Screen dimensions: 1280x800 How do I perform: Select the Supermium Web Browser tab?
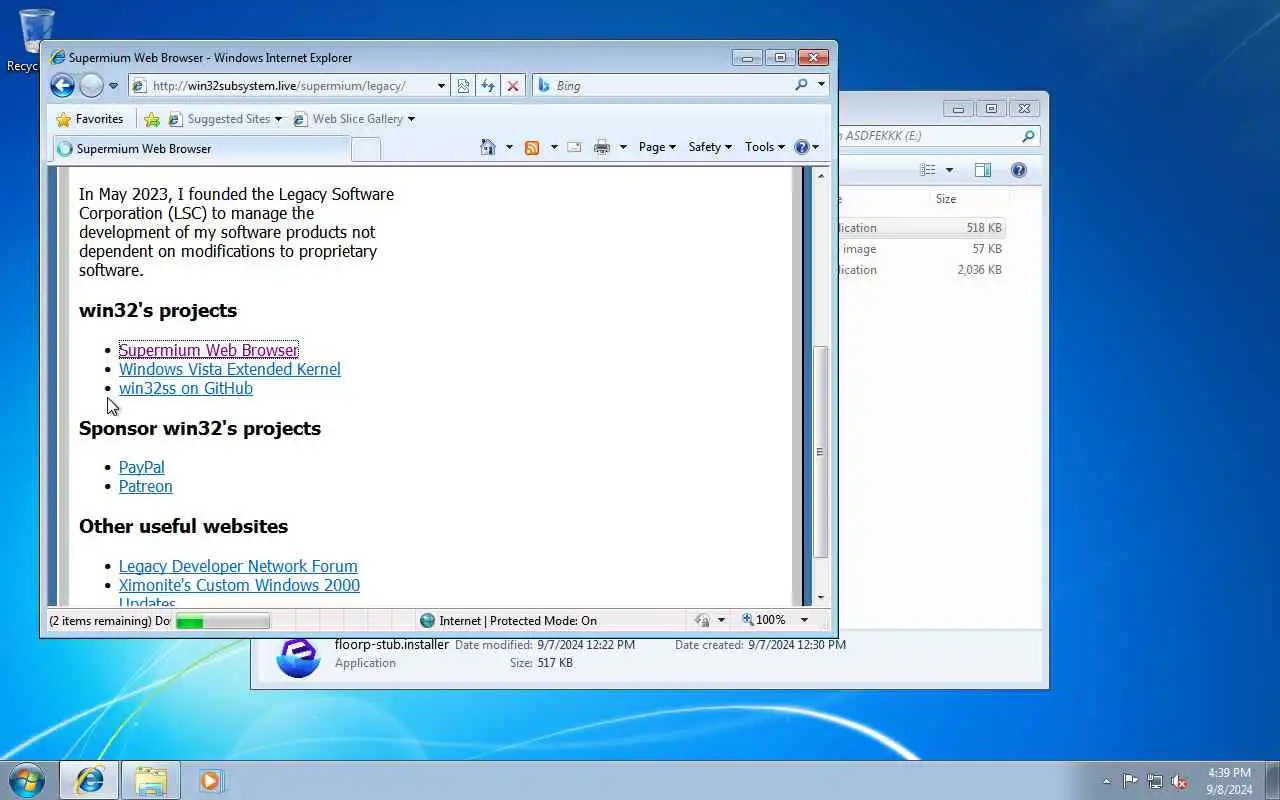(x=201, y=149)
